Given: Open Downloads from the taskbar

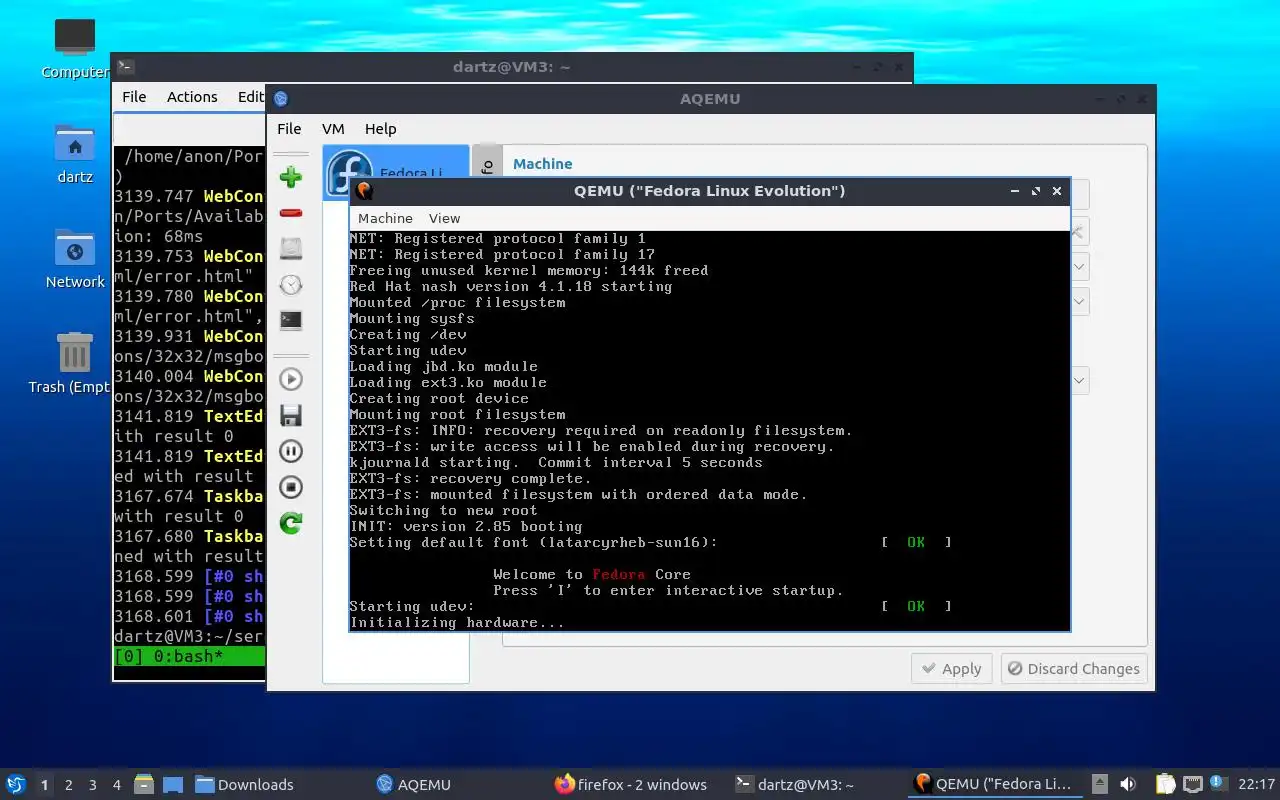Looking at the screenshot, I should coord(244,785).
